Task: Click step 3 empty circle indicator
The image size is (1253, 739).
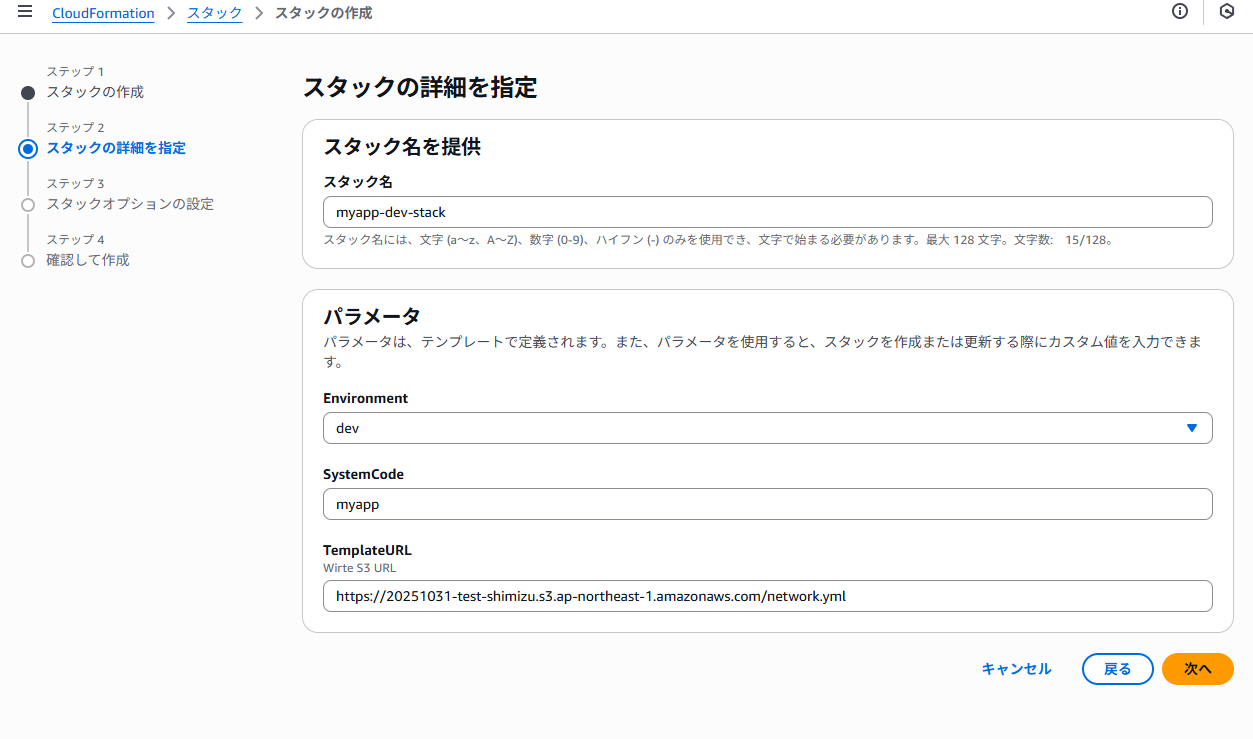Action: click(x=28, y=205)
